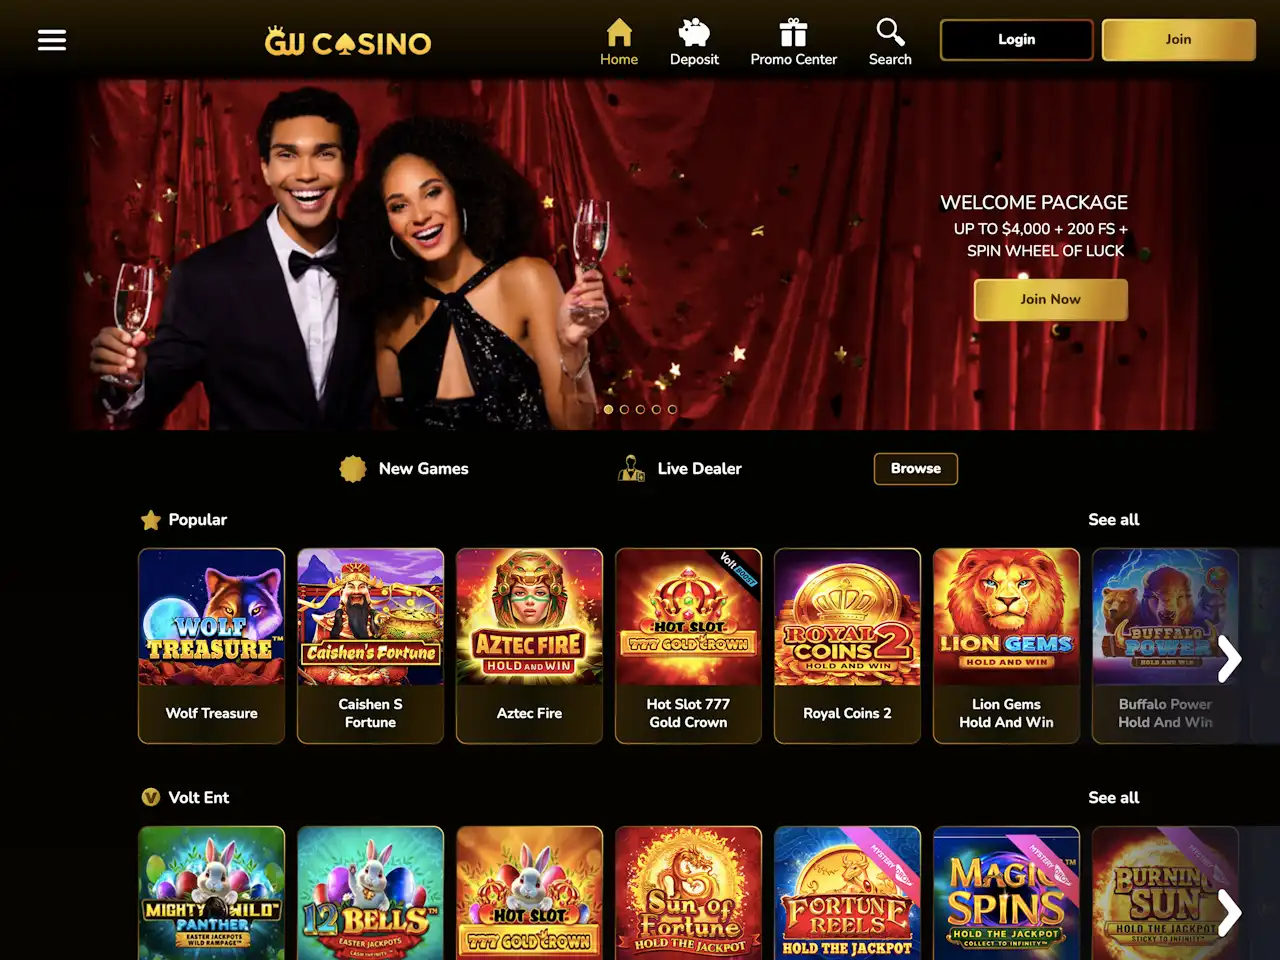Click the Login button

pyautogui.click(x=1017, y=40)
